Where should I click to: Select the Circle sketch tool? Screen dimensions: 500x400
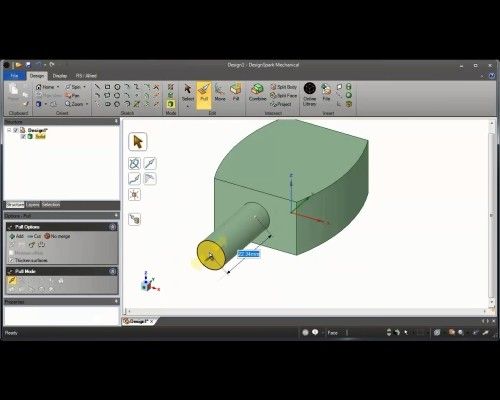117,87
